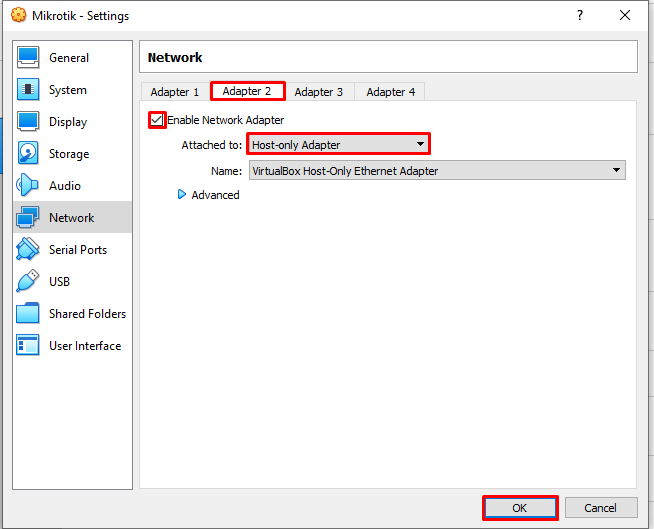Viewport: 654px width, 529px height.
Task: Click the Cancel button
Action: click(x=601, y=508)
